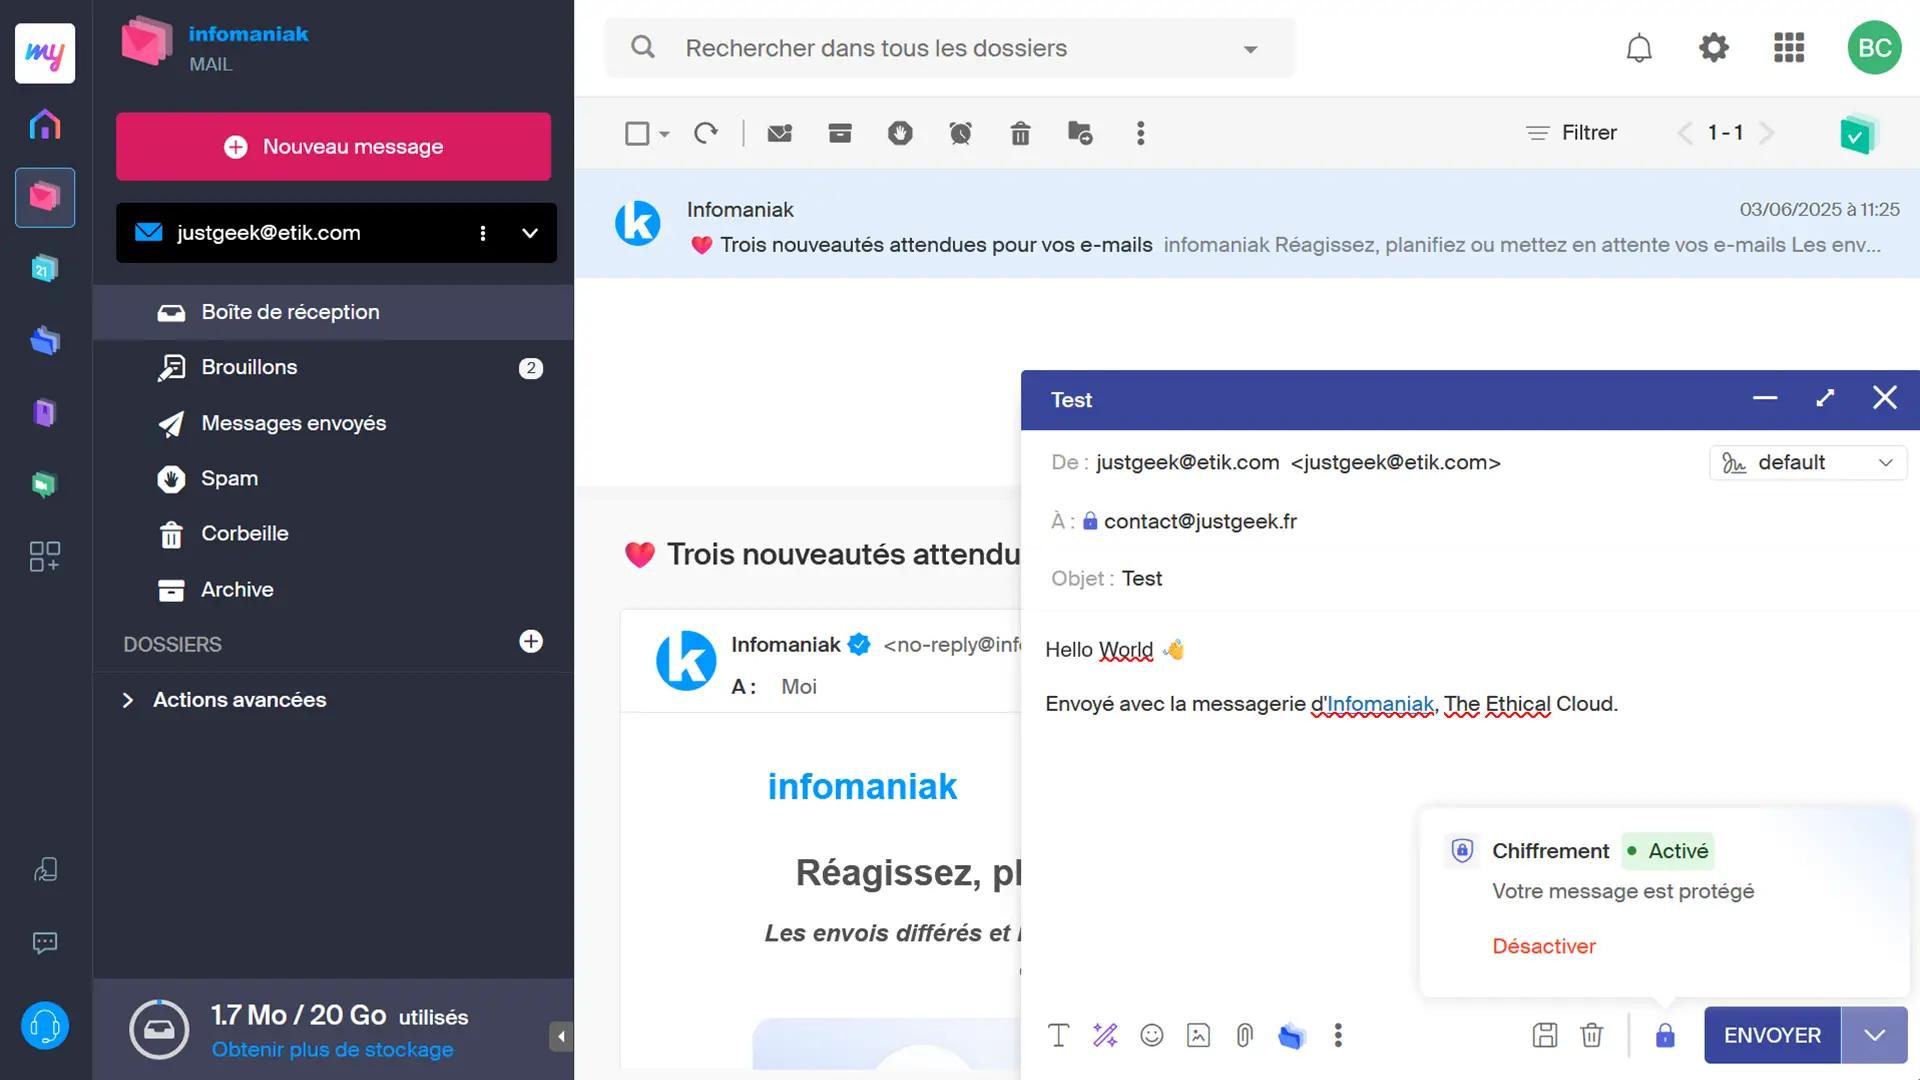
Task: Open text formatting options in composer
Action: tap(1058, 1035)
